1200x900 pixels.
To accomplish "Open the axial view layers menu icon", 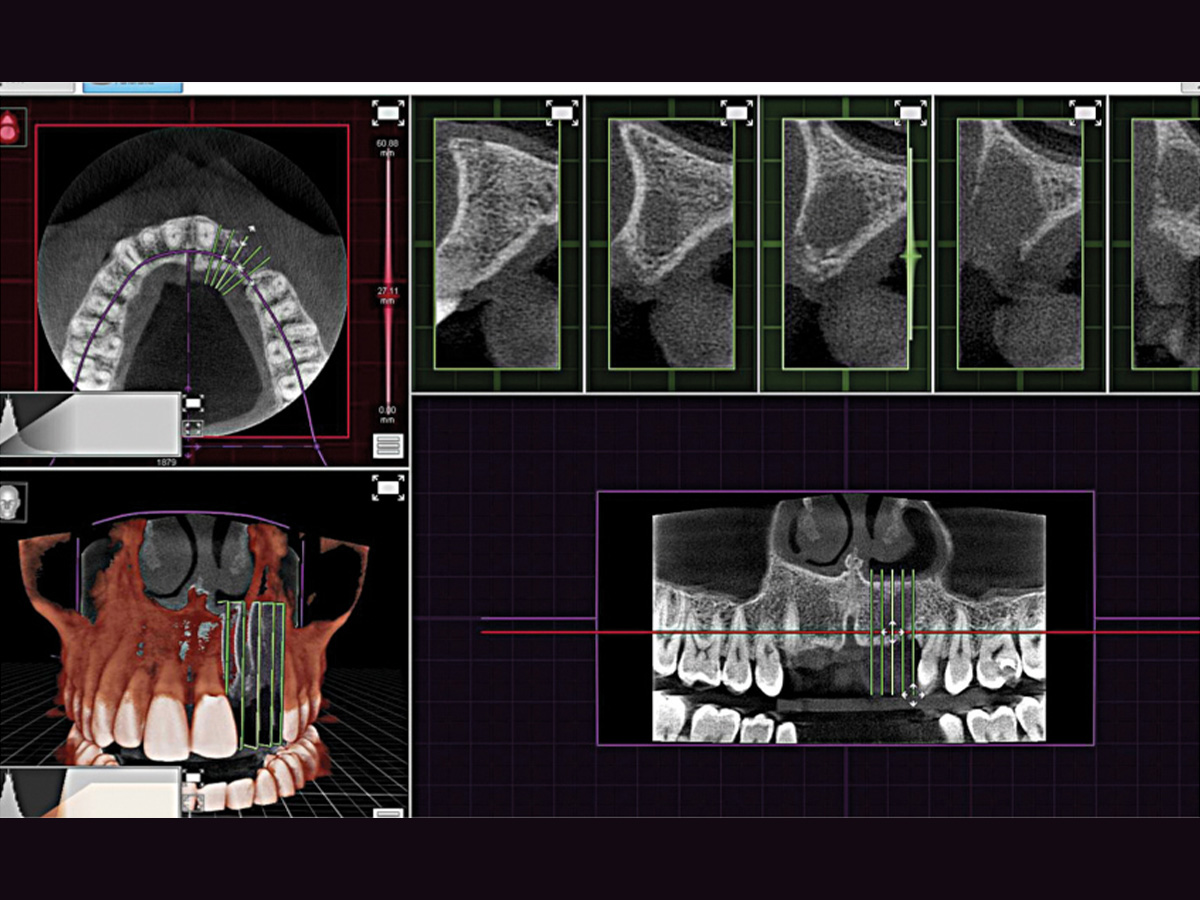I will pyautogui.click(x=388, y=446).
